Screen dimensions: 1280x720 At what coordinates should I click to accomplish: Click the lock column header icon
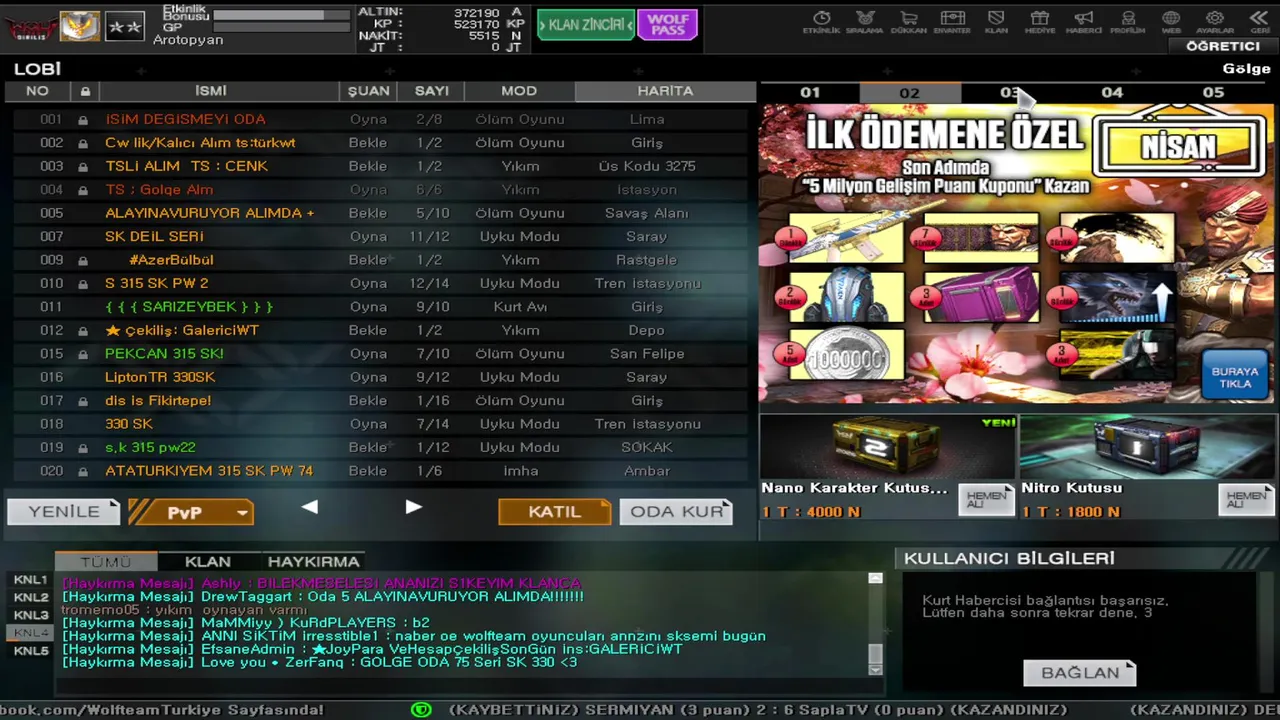pos(85,91)
